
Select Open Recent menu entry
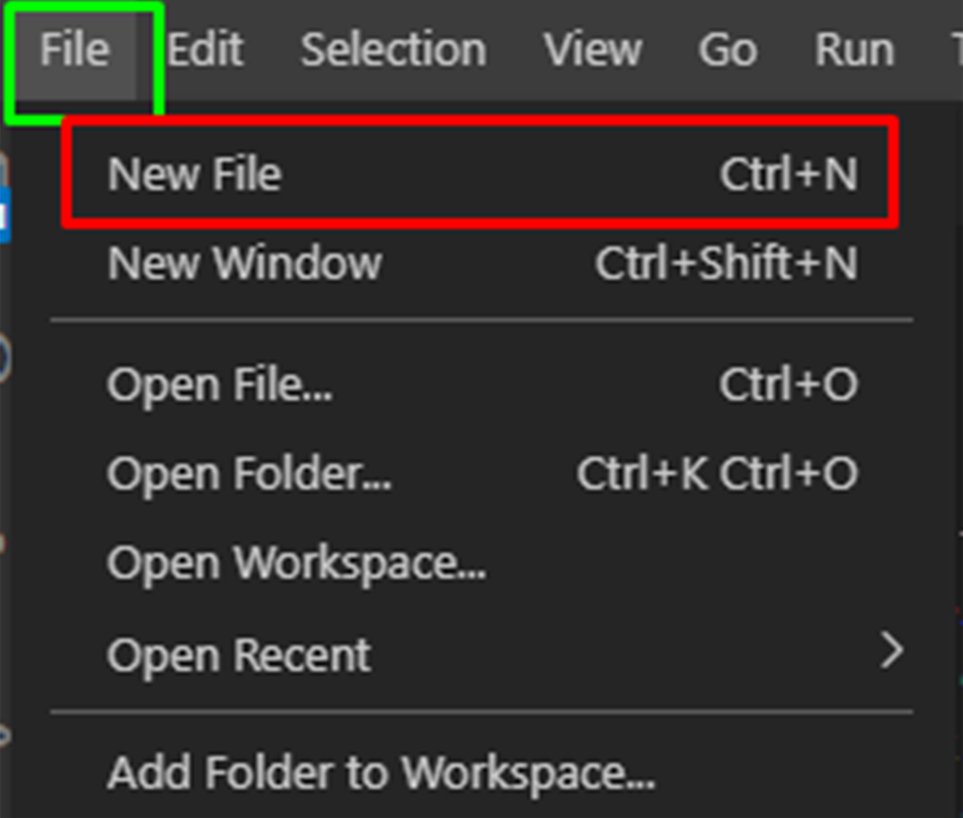[482, 655]
